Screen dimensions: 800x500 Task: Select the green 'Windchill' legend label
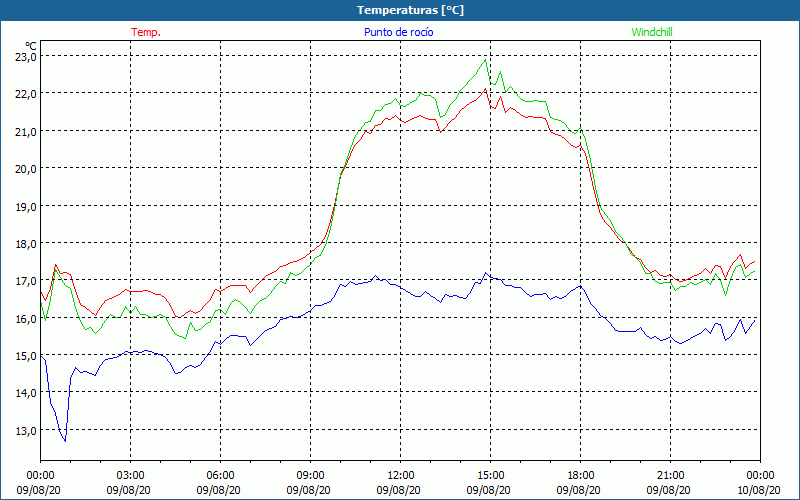[x=652, y=32]
